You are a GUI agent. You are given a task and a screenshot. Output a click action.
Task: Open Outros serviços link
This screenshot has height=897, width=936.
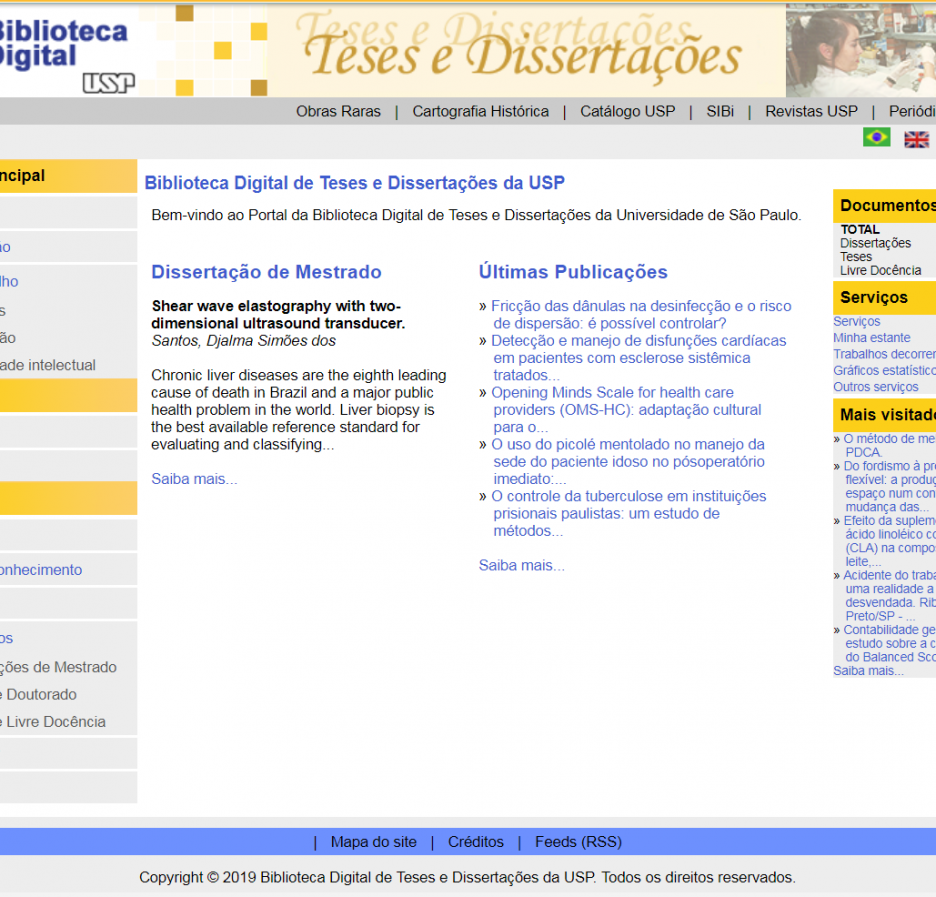click(x=876, y=387)
